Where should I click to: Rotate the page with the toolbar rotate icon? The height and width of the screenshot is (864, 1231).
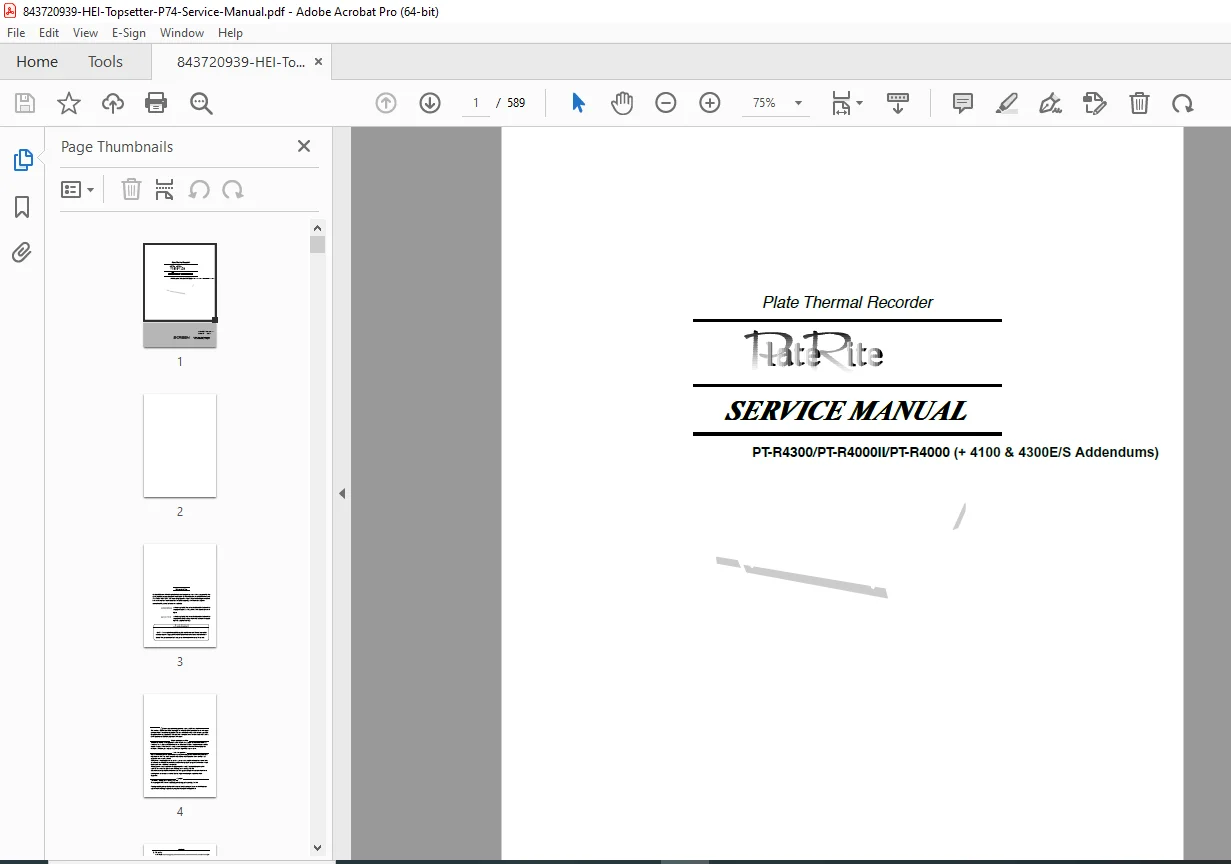pos(1183,103)
